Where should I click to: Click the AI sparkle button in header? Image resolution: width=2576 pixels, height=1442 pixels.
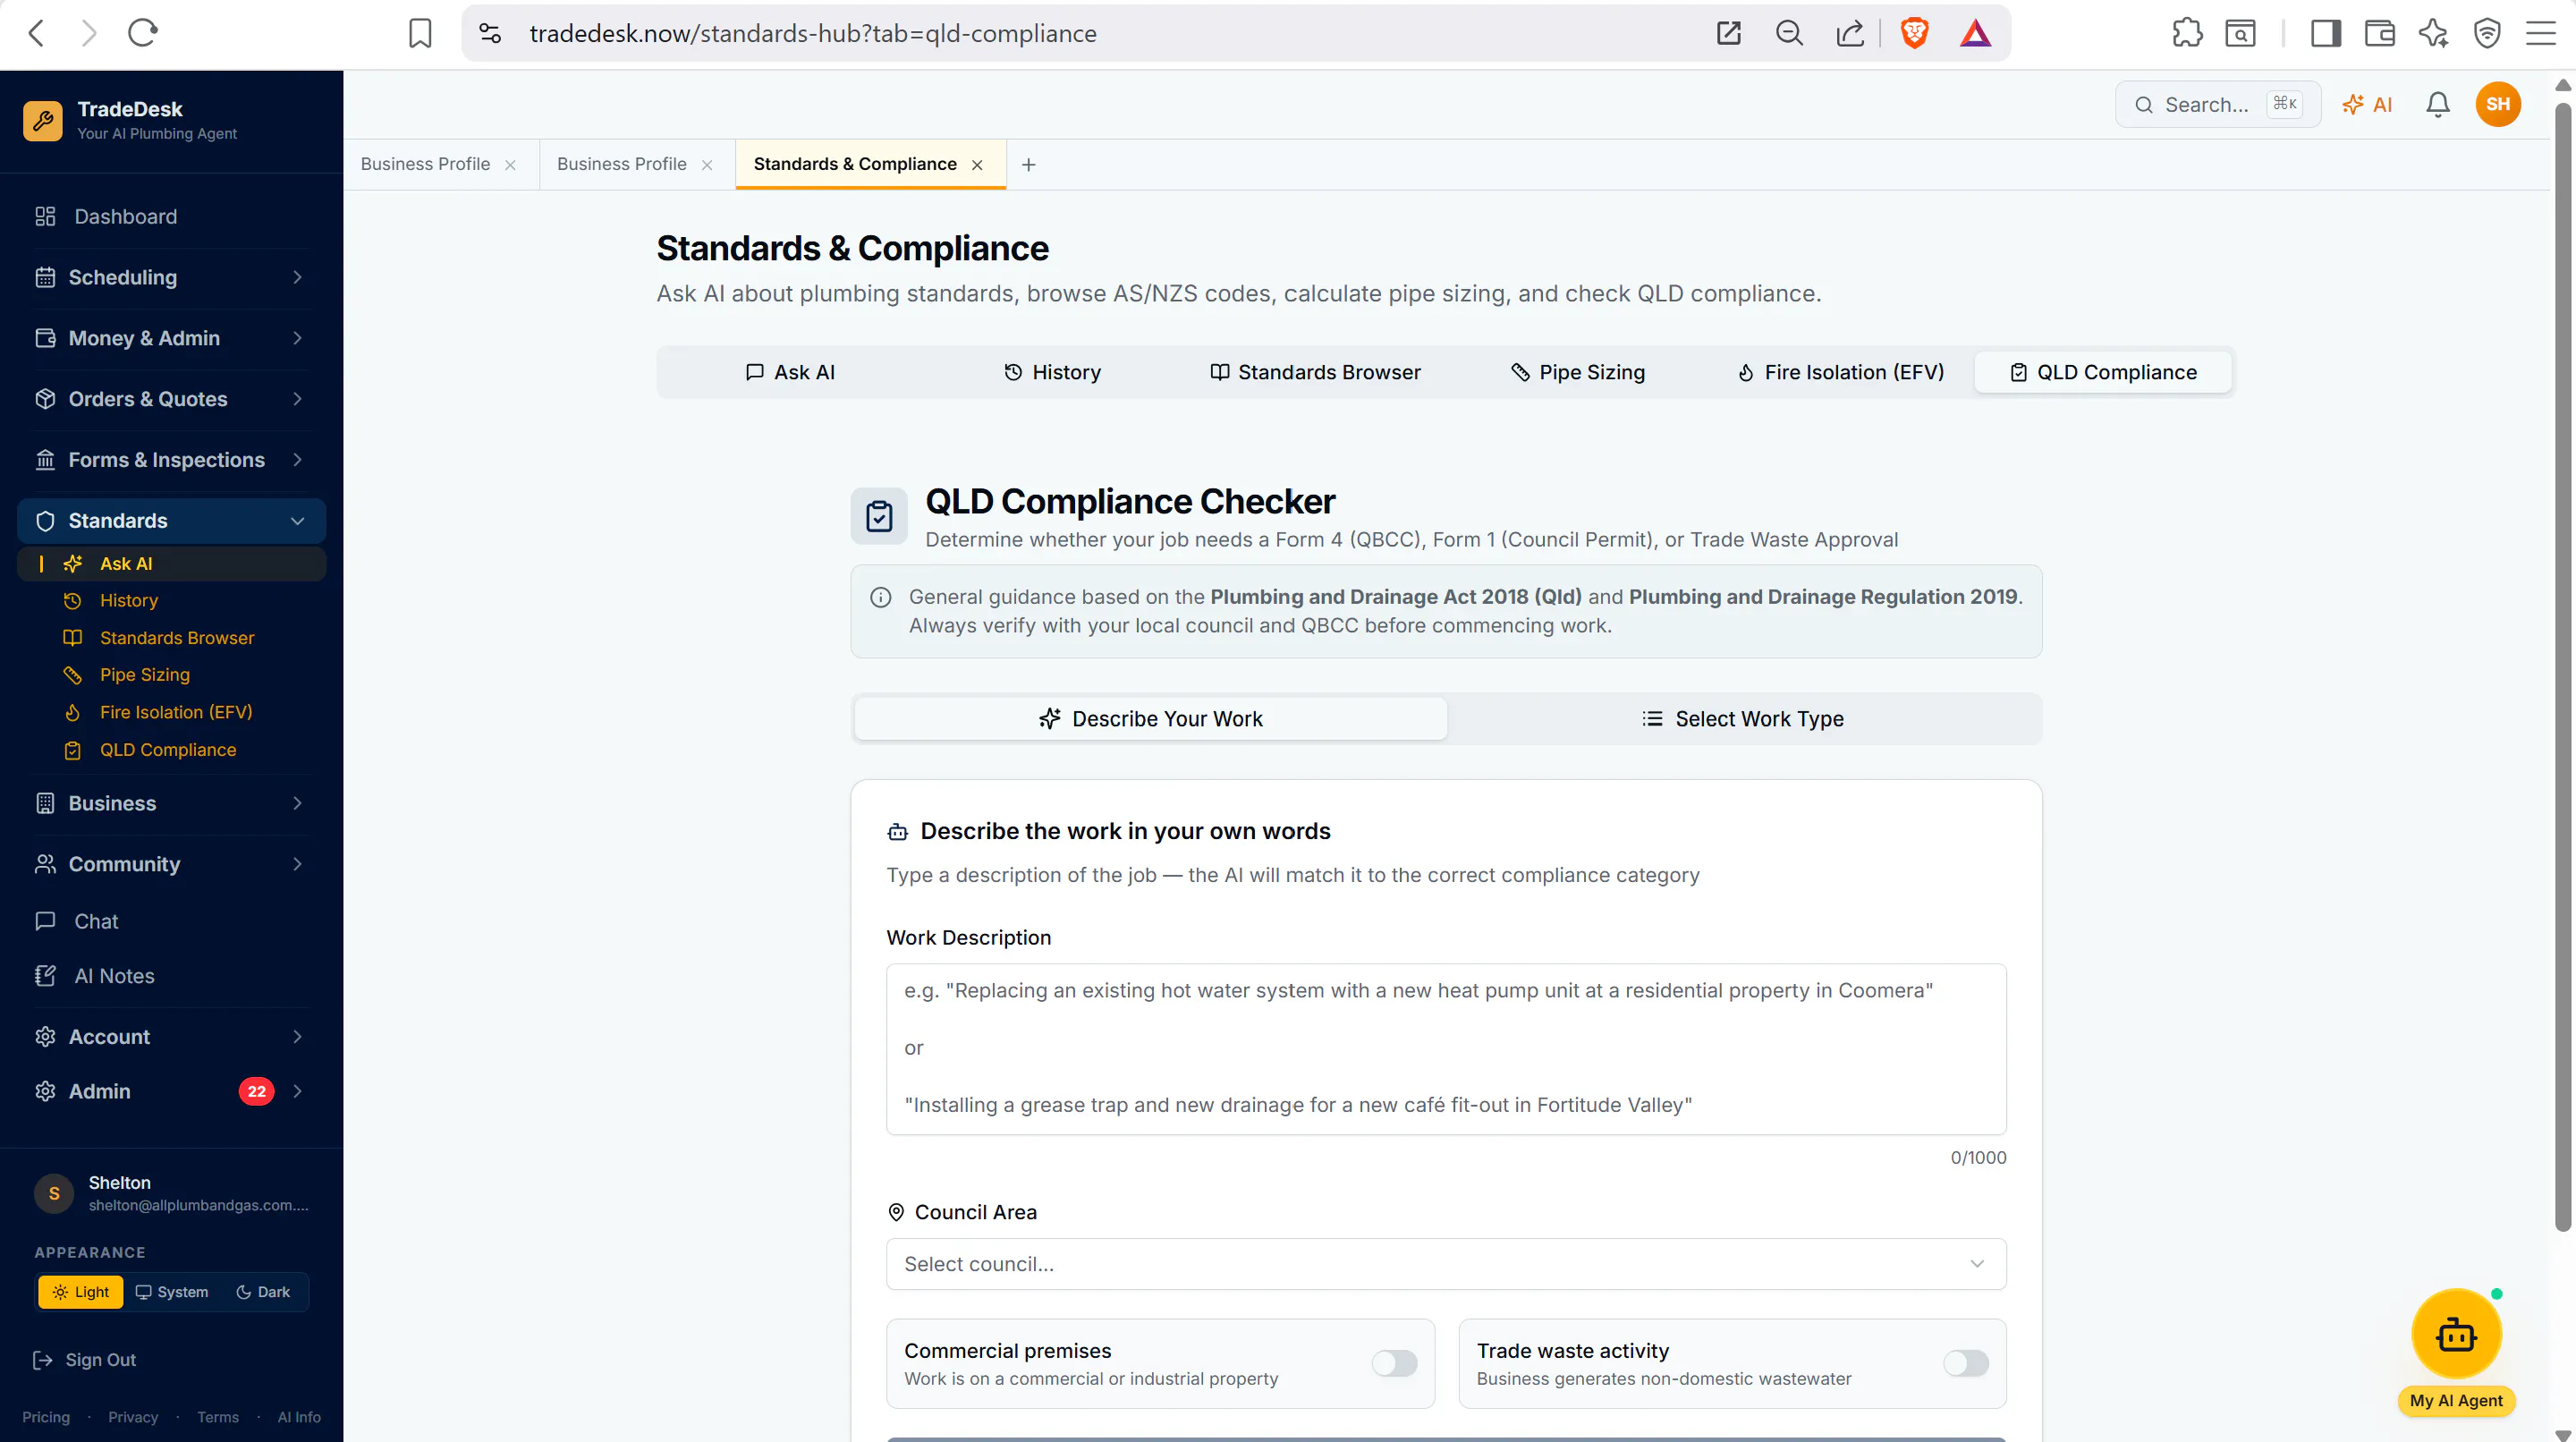[2367, 104]
